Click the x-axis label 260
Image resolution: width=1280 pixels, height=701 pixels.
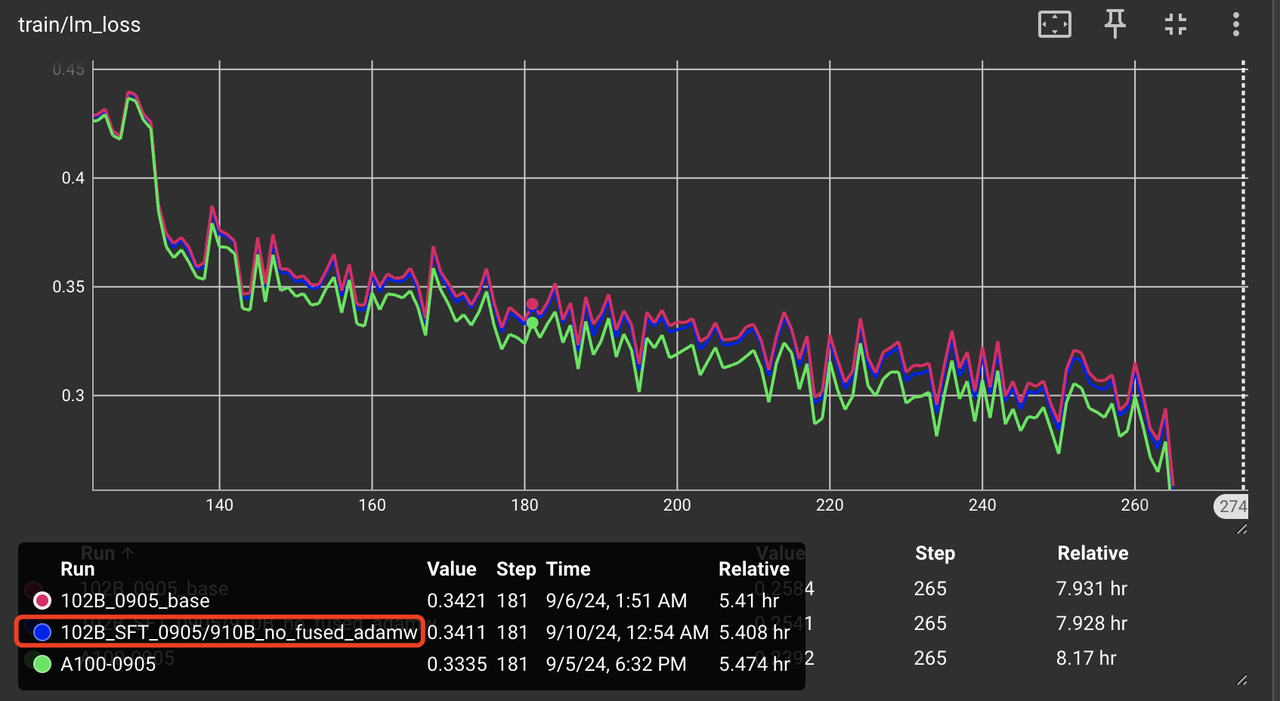[1135, 505]
